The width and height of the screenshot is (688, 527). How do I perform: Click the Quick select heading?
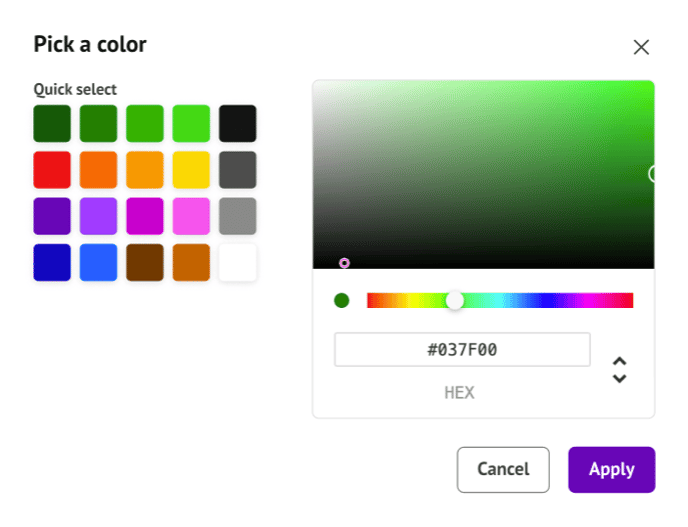[75, 90]
